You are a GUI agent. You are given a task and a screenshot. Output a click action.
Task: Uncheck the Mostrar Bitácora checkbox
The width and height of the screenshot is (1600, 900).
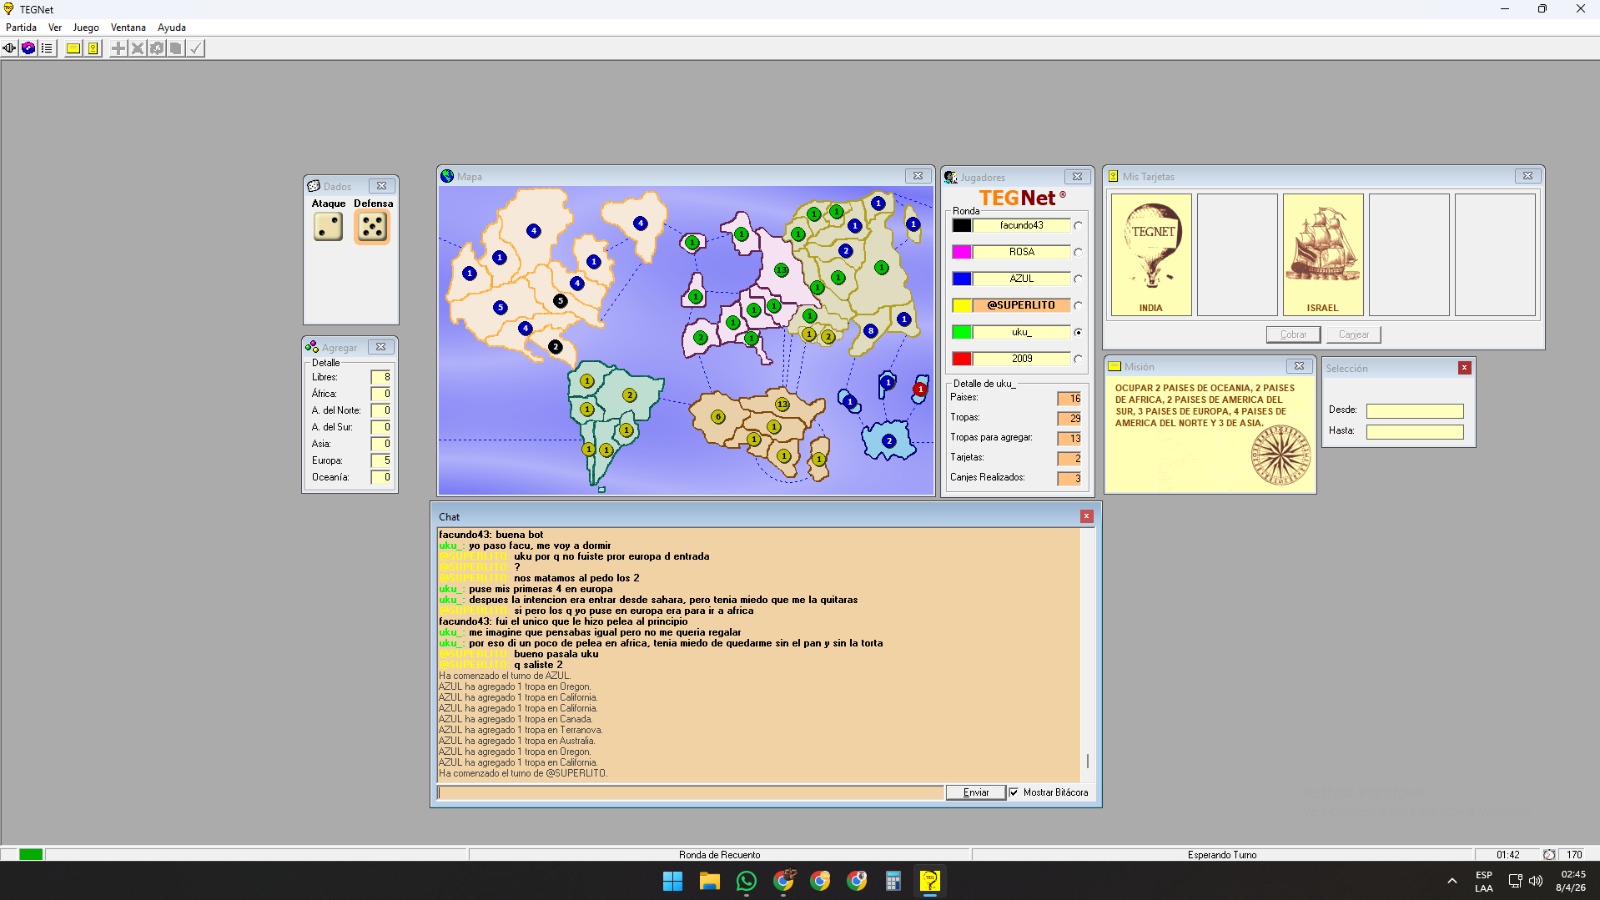(x=1014, y=793)
